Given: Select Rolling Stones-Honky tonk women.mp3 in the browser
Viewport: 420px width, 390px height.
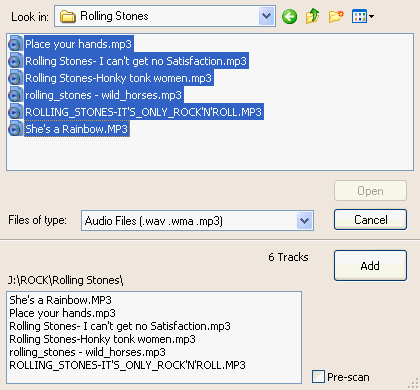Looking at the screenshot, I should point(118,78).
